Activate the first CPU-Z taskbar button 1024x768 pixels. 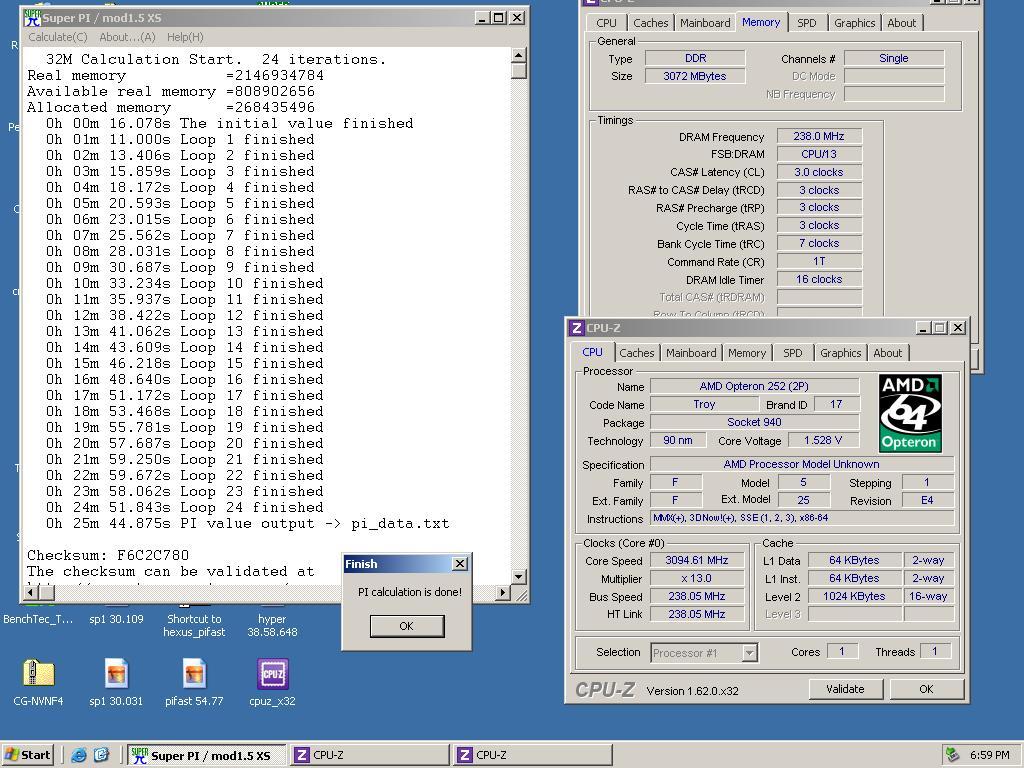click(370, 756)
